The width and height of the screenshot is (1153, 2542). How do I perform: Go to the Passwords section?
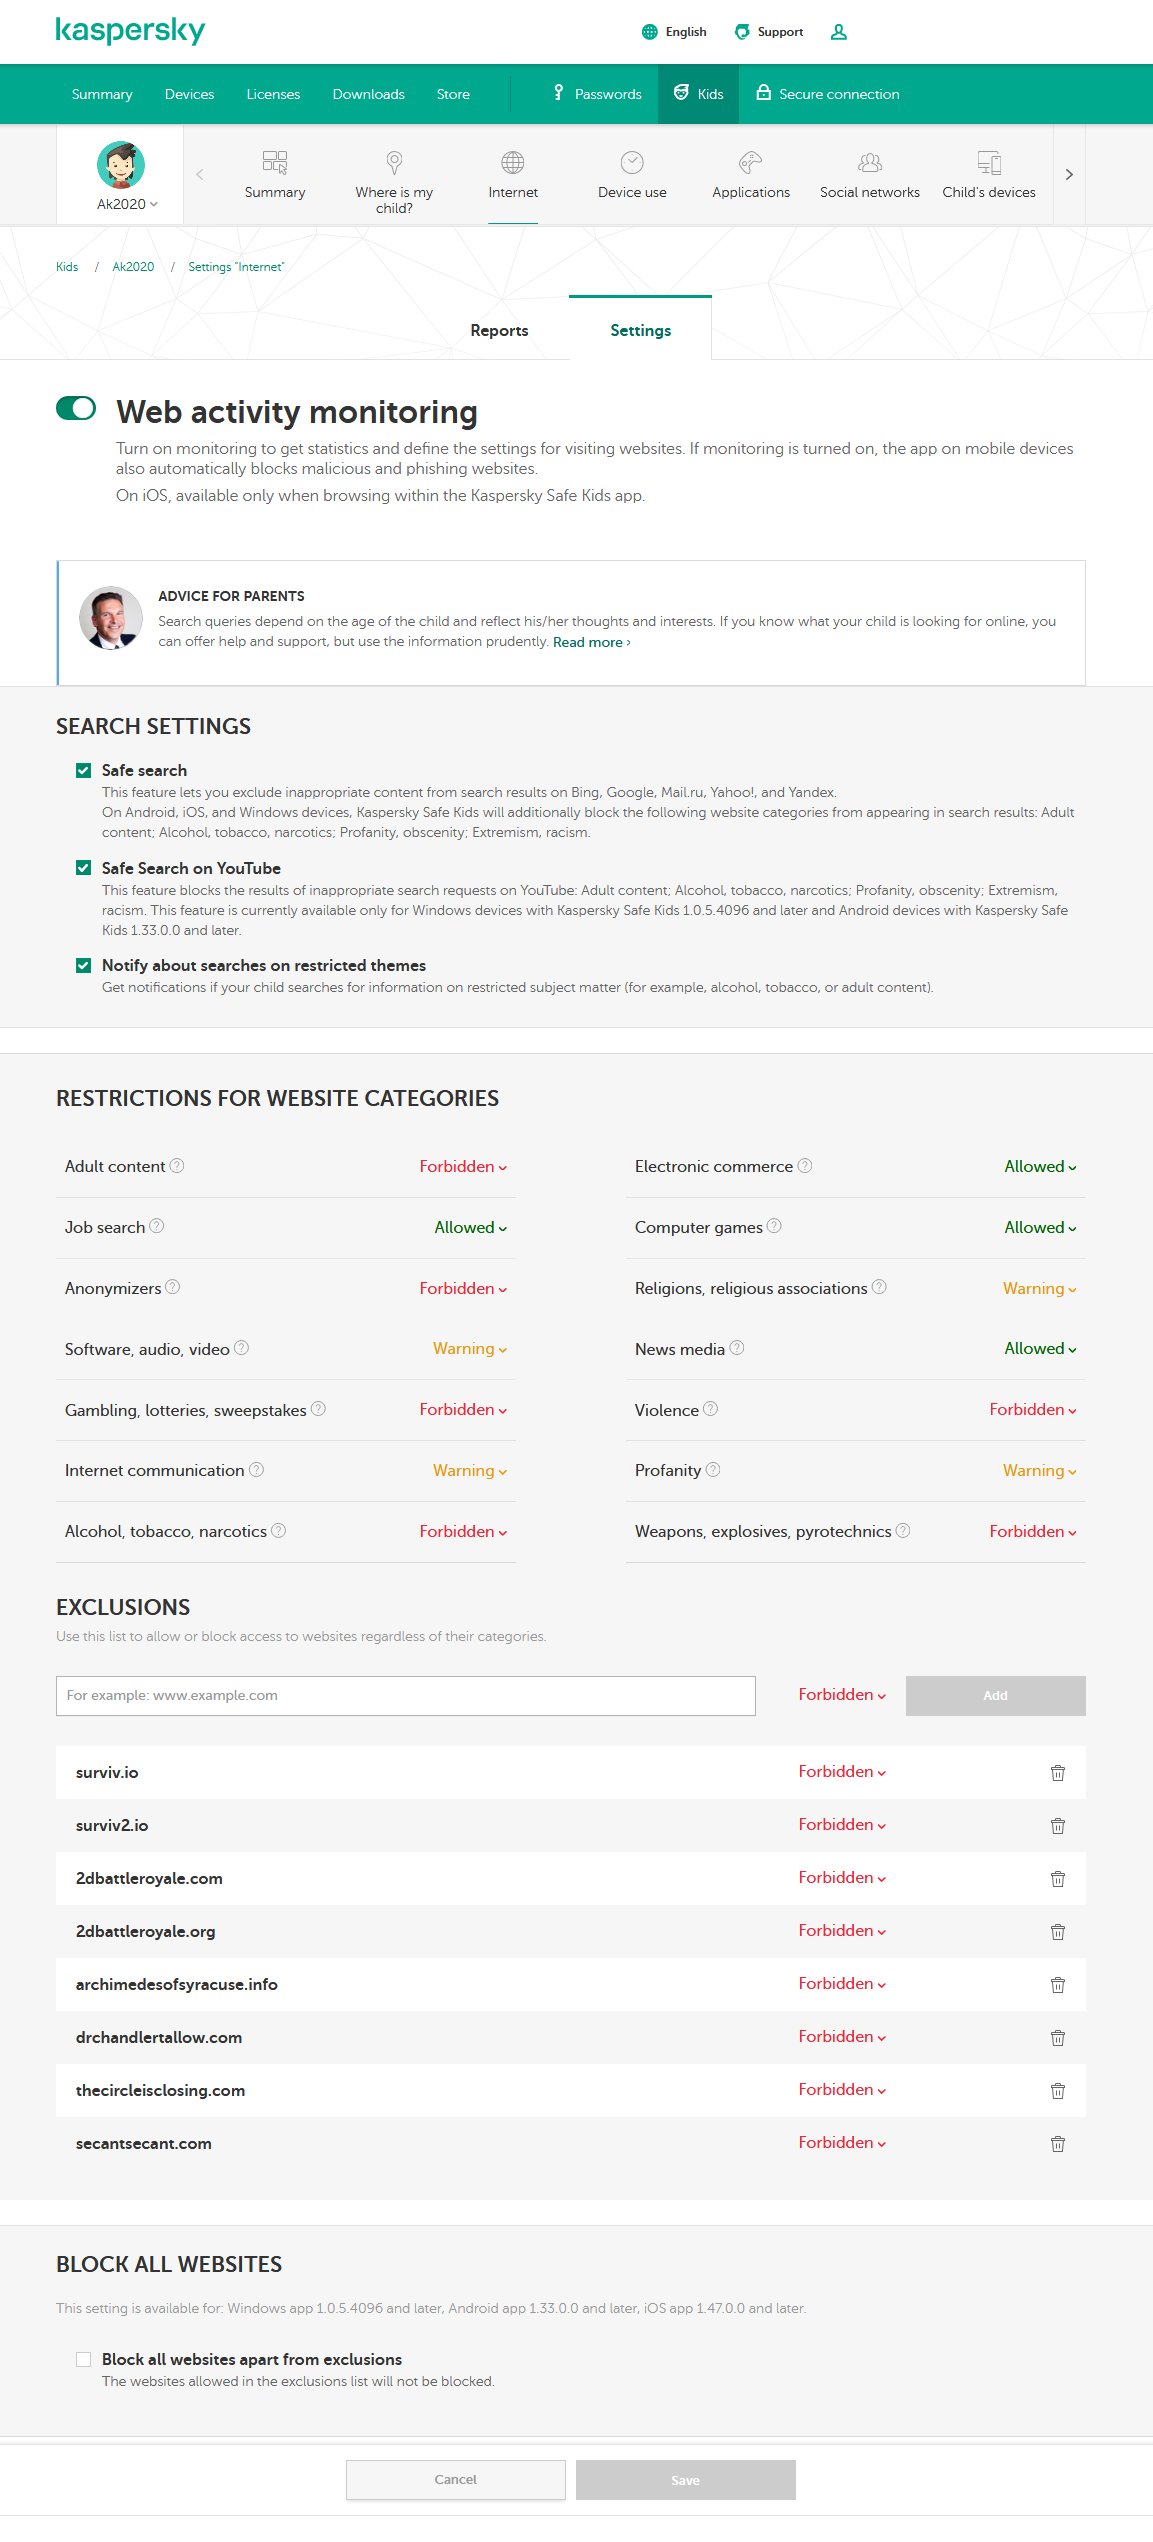click(x=597, y=94)
